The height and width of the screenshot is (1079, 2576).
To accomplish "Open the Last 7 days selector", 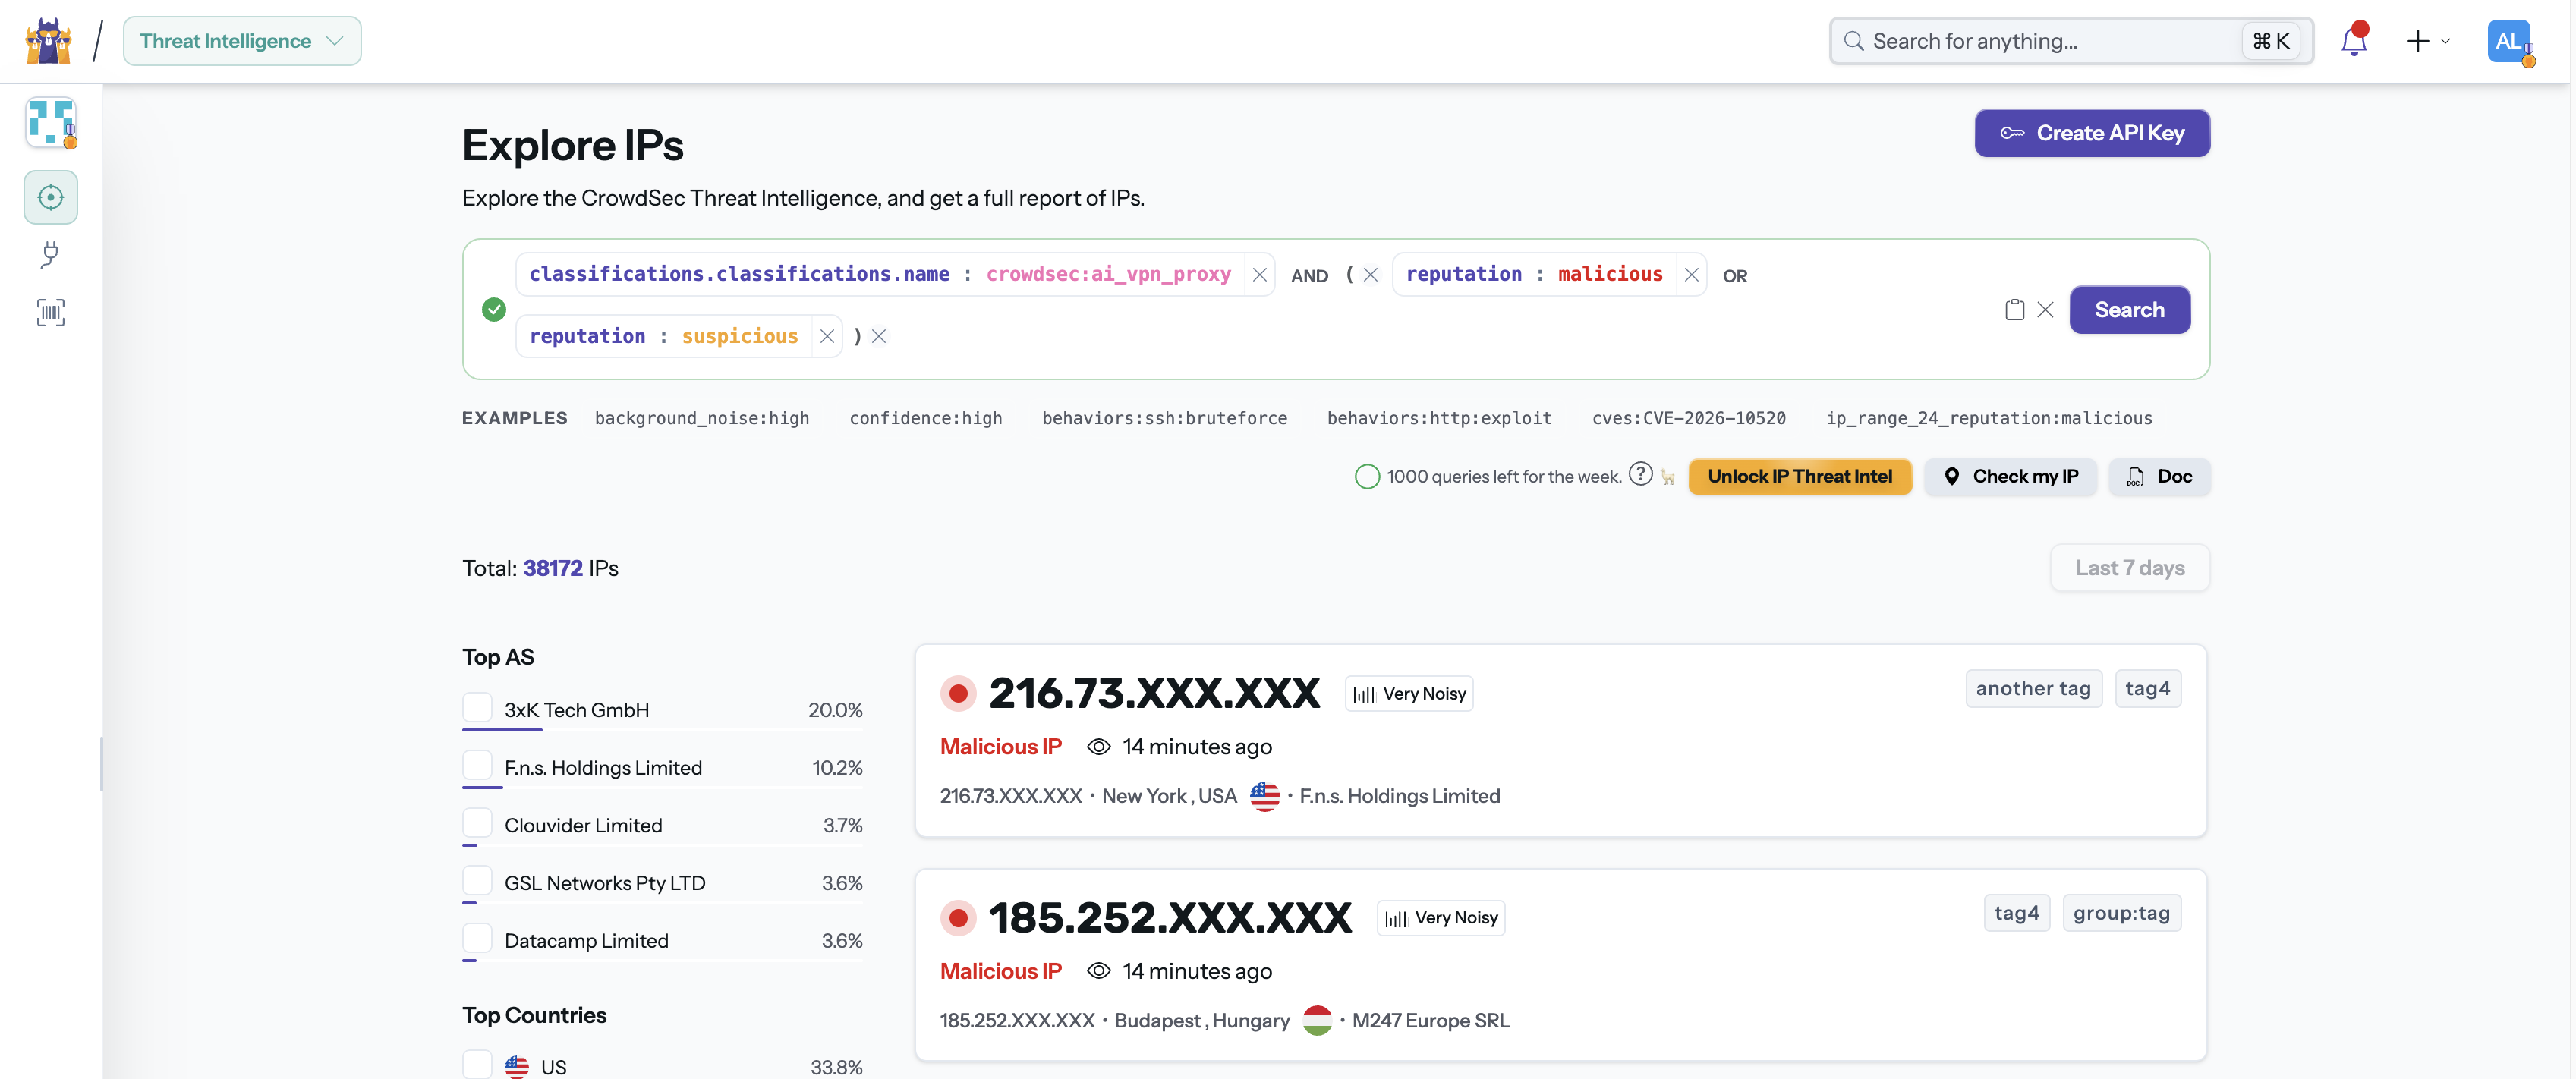I will point(2130,568).
